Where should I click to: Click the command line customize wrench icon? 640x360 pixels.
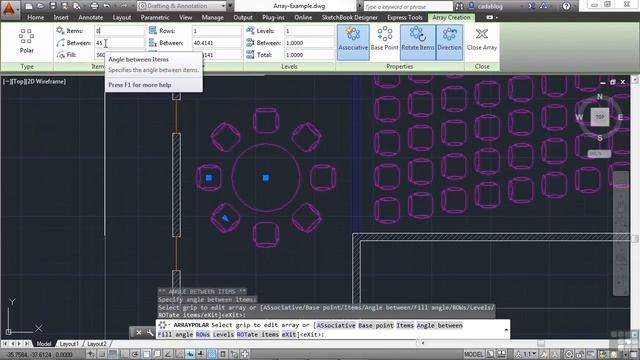point(150,333)
